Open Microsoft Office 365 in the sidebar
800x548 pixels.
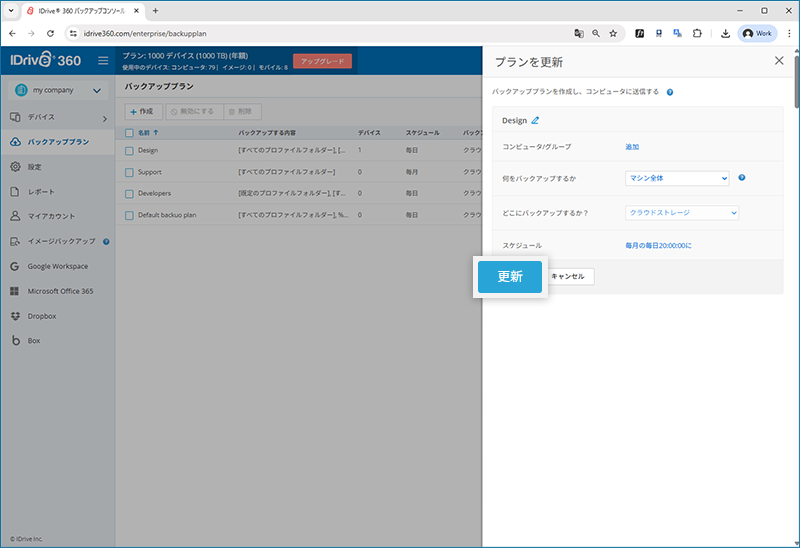(60, 291)
